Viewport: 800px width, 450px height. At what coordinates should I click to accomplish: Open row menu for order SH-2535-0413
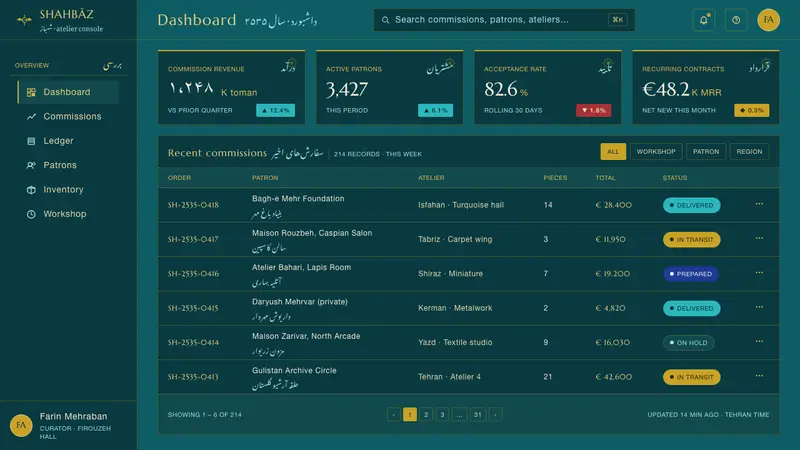(x=759, y=376)
